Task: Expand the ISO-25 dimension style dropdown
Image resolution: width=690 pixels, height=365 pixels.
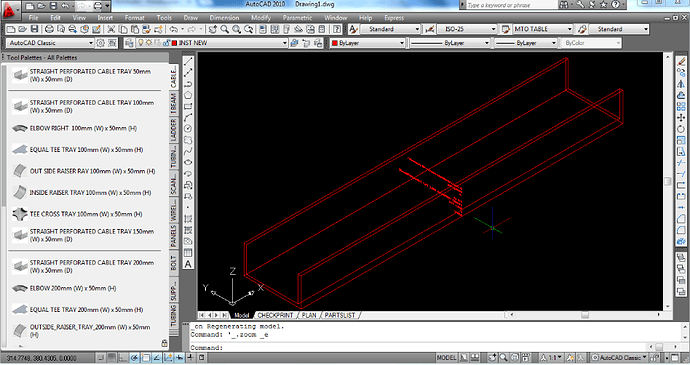Action: coord(467,29)
